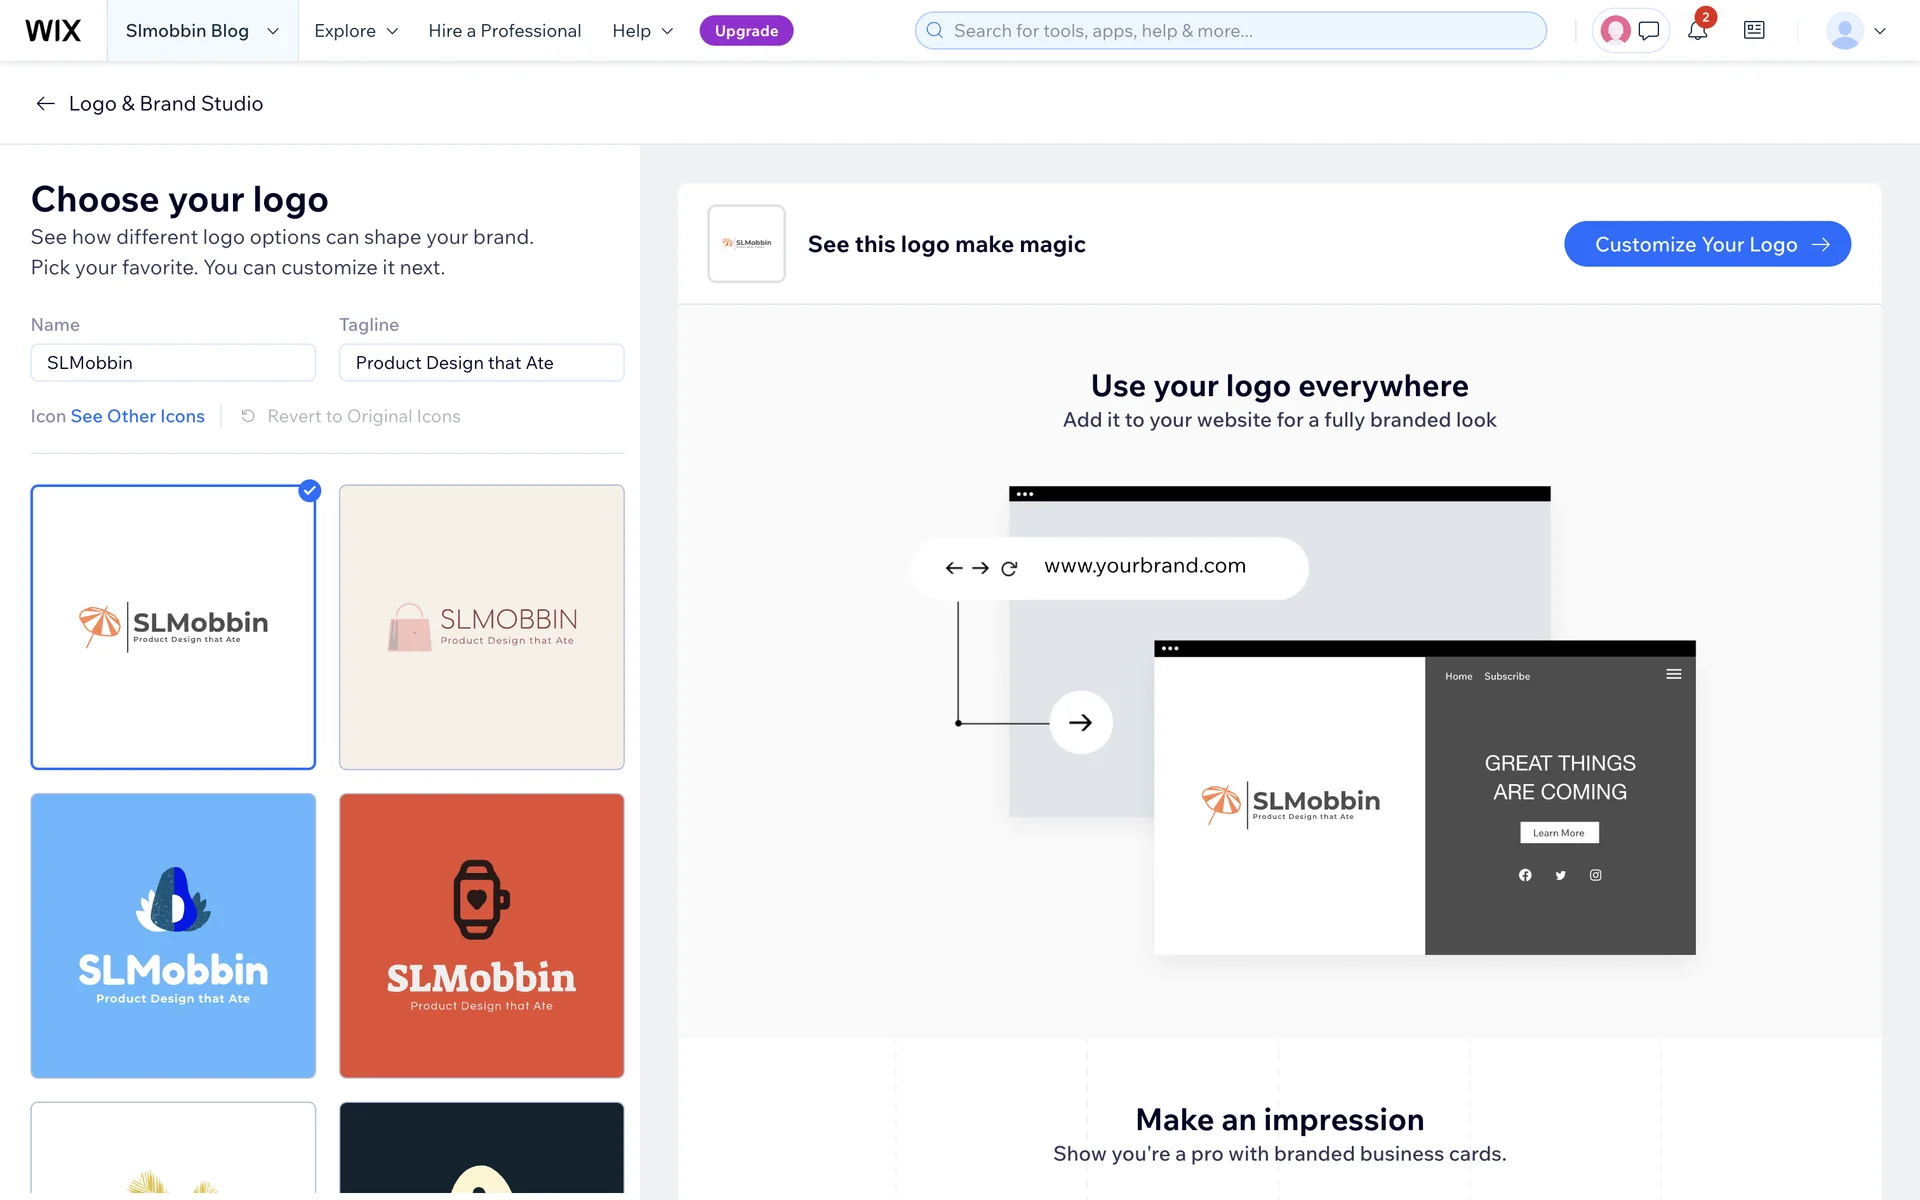Viewport: 1920px width, 1200px height.
Task: Open the Help menu
Action: tap(642, 31)
